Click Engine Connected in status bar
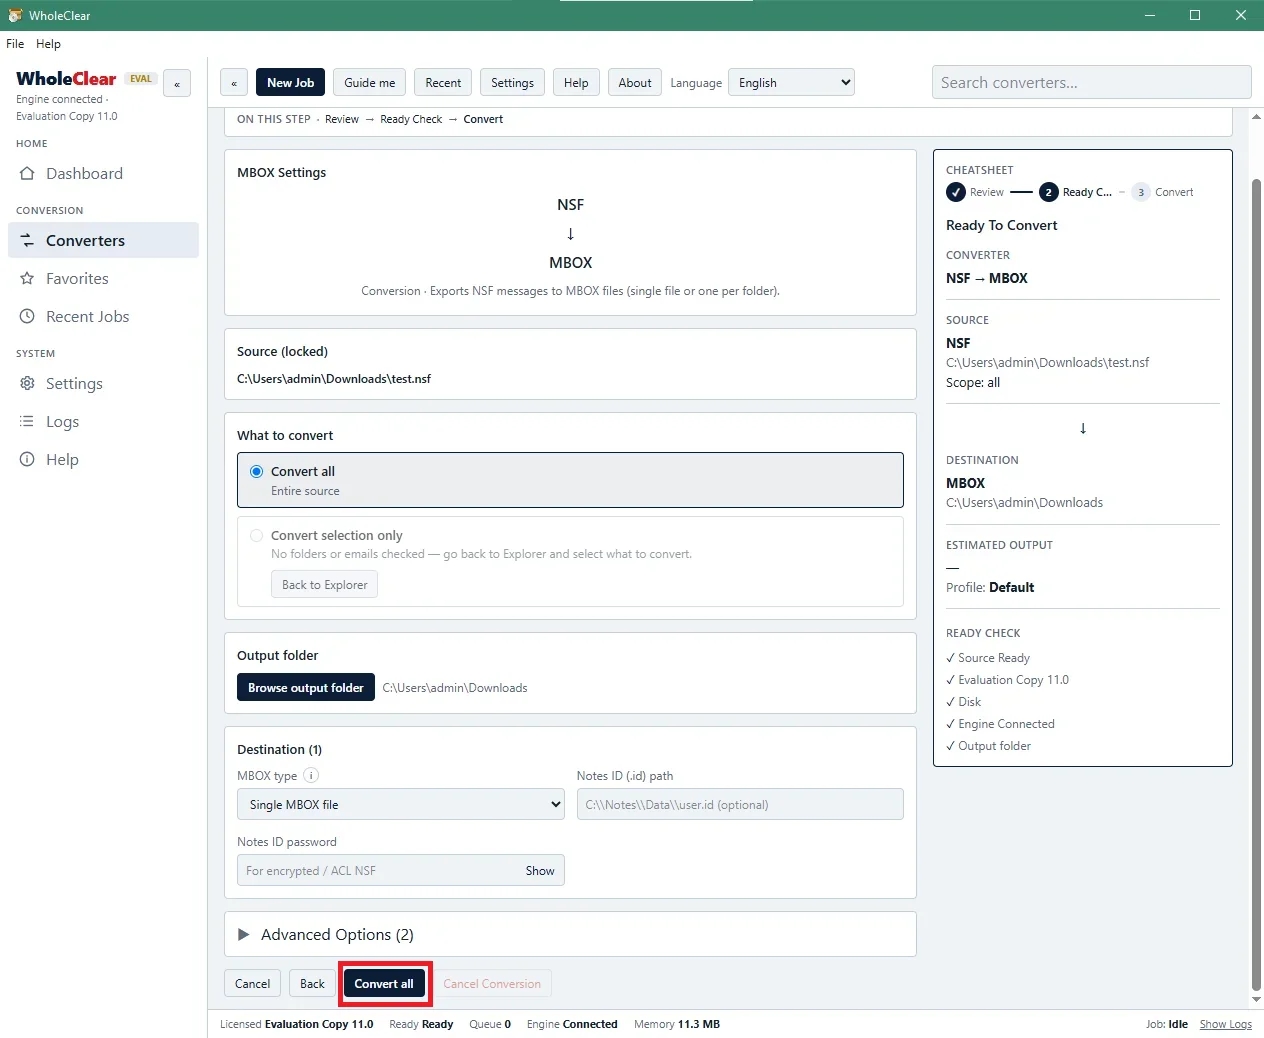Screen dimensions: 1264x1038 point(572,1024)
